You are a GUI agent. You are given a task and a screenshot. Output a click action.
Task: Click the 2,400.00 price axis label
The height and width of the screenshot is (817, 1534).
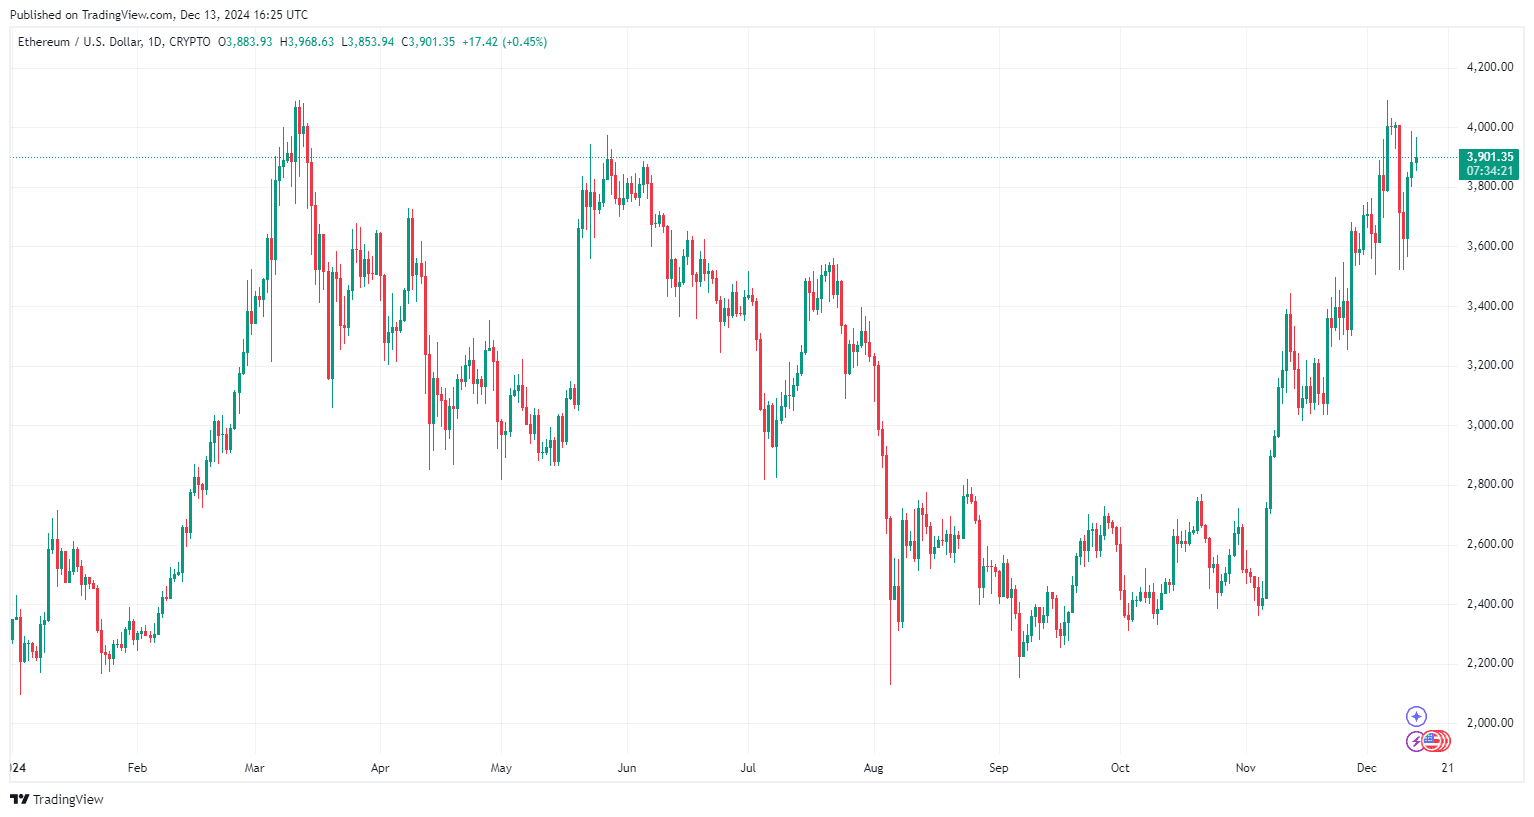click(x=1490, y=604)
